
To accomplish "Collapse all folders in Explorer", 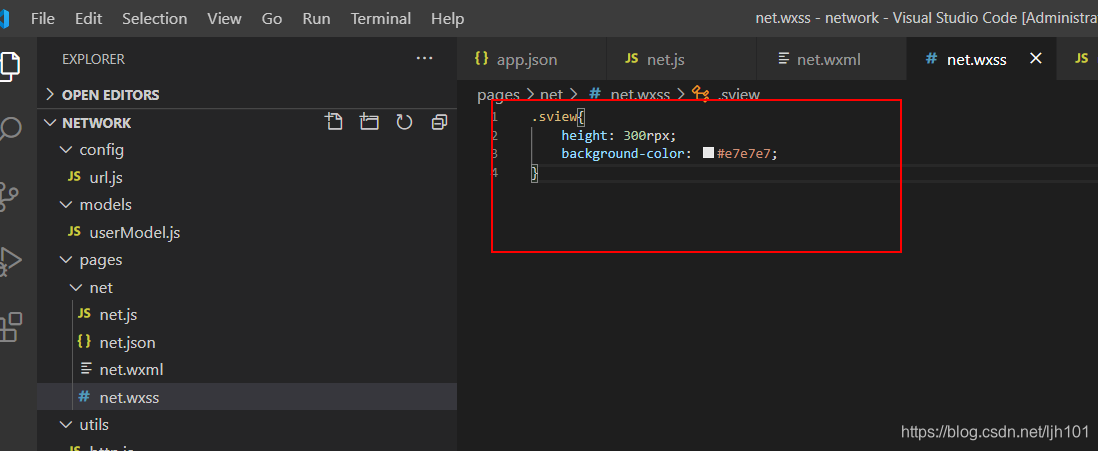I will coord(439,123).
